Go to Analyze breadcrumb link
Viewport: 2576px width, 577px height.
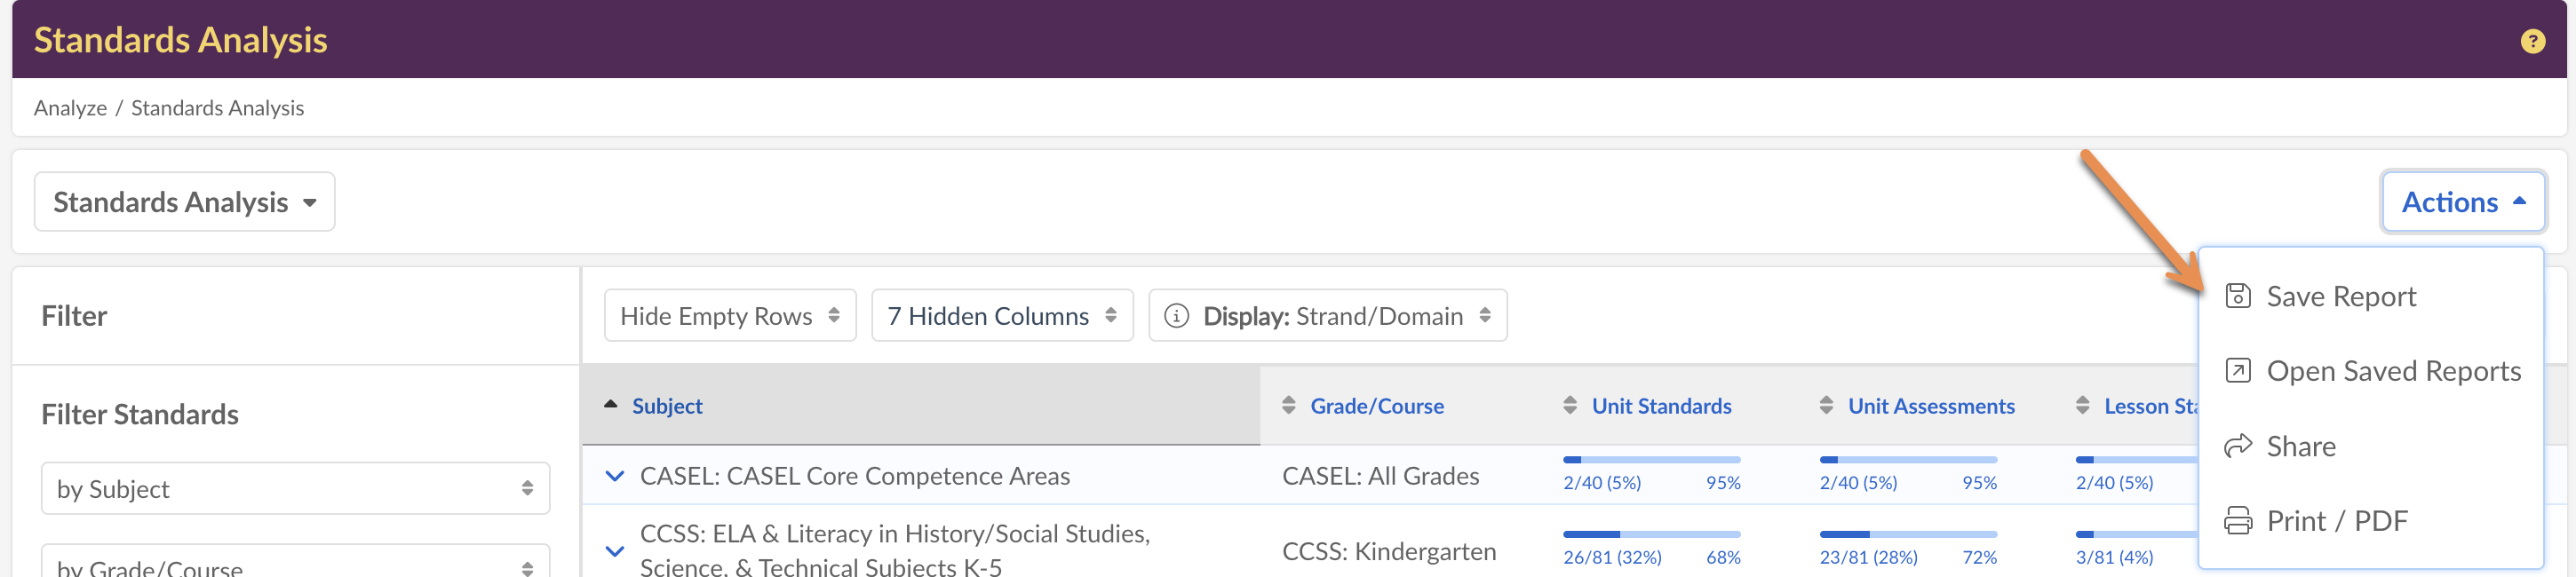click(70, 108)
